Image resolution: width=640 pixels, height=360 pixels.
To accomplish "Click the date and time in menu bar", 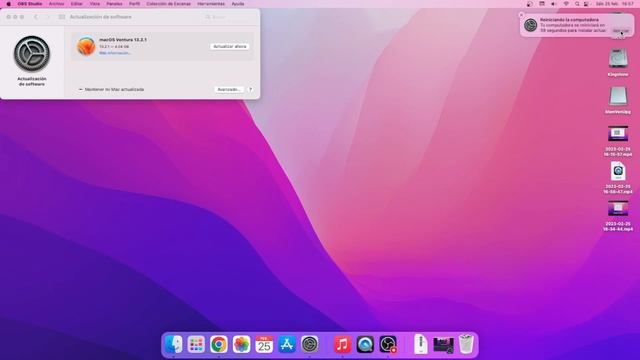I will [614, 4].
